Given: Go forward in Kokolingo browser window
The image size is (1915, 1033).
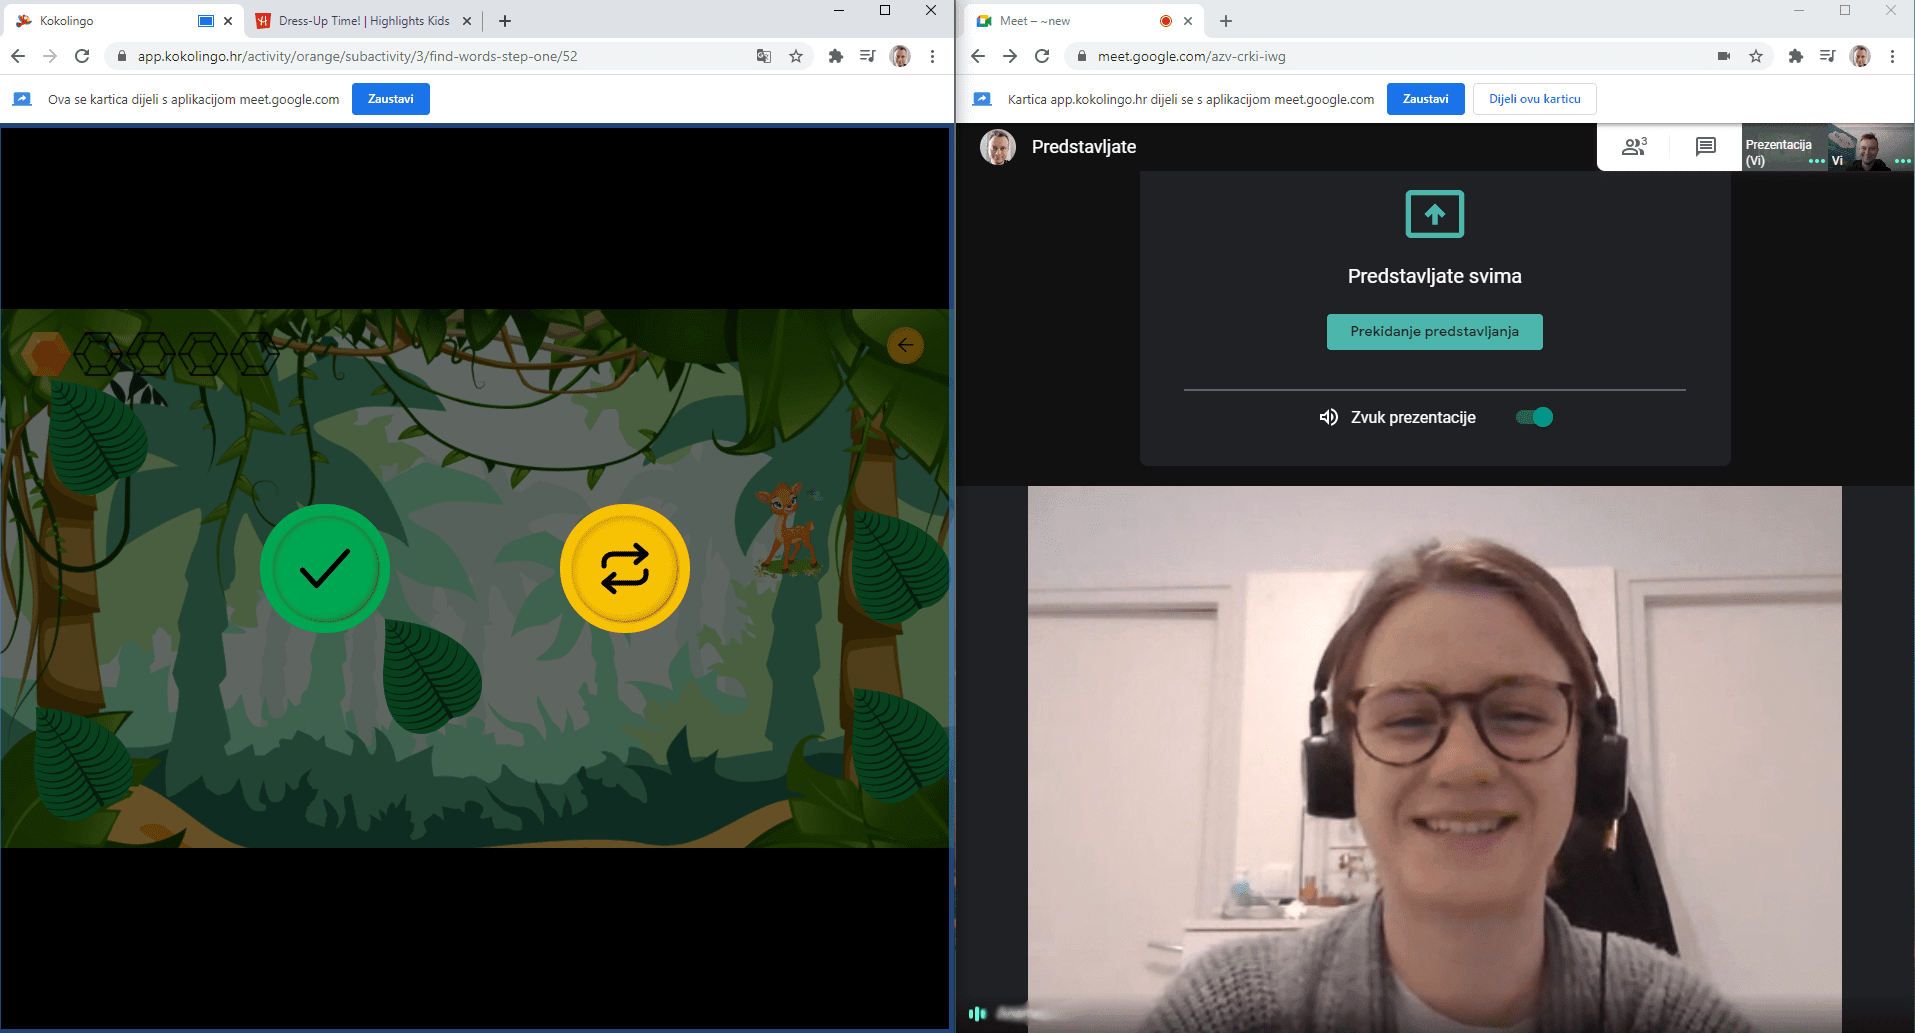Looking at the screenshot, I should pos(50,56).
